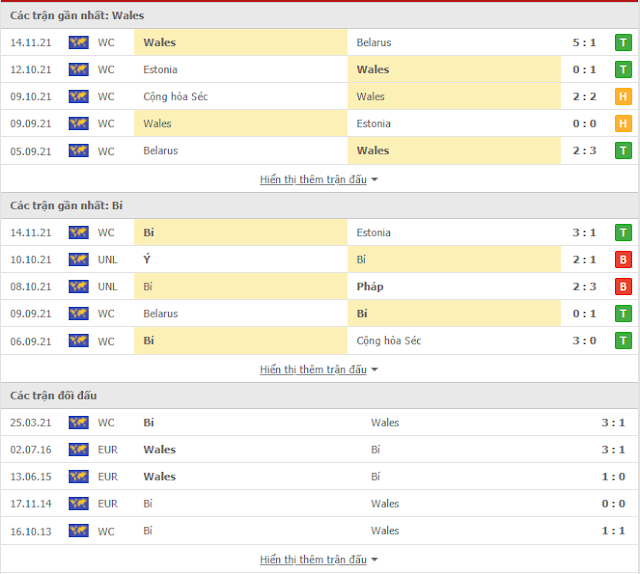
Task: Select the Các trận đối đầu section header
Action: [53, 396]
